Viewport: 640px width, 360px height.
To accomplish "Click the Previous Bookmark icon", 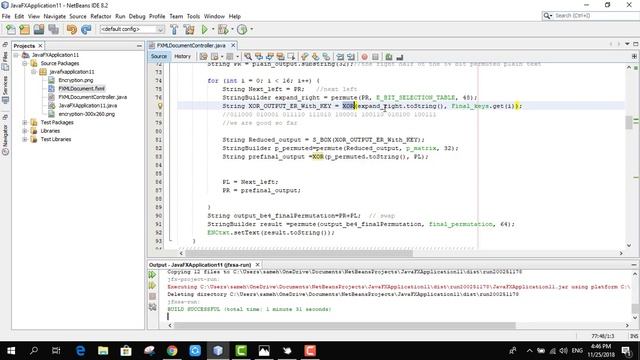I will (x=304, y=57).
